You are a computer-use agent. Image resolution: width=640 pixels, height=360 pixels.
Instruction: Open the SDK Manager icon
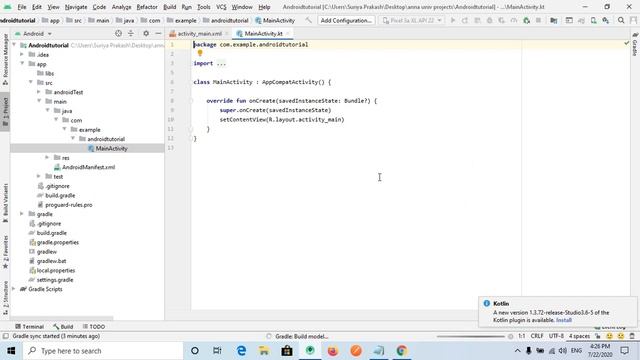point(606,20)
